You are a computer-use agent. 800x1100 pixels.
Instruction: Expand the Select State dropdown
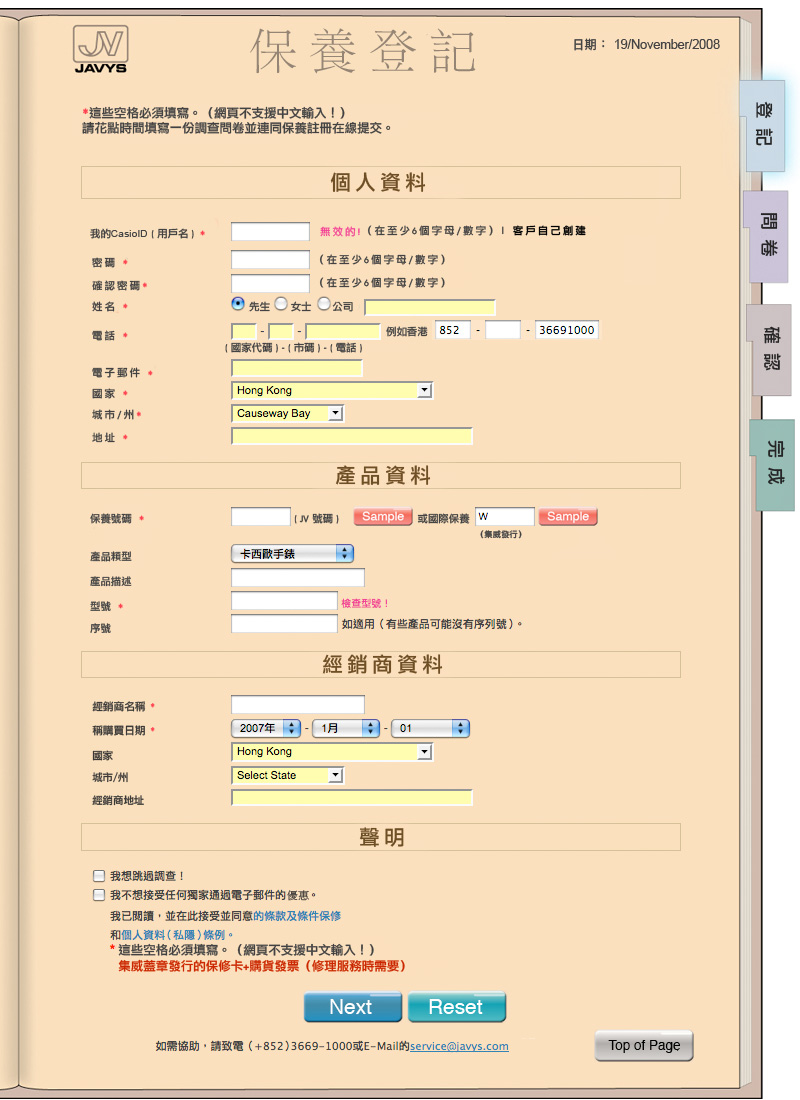(x=288, y=775)
